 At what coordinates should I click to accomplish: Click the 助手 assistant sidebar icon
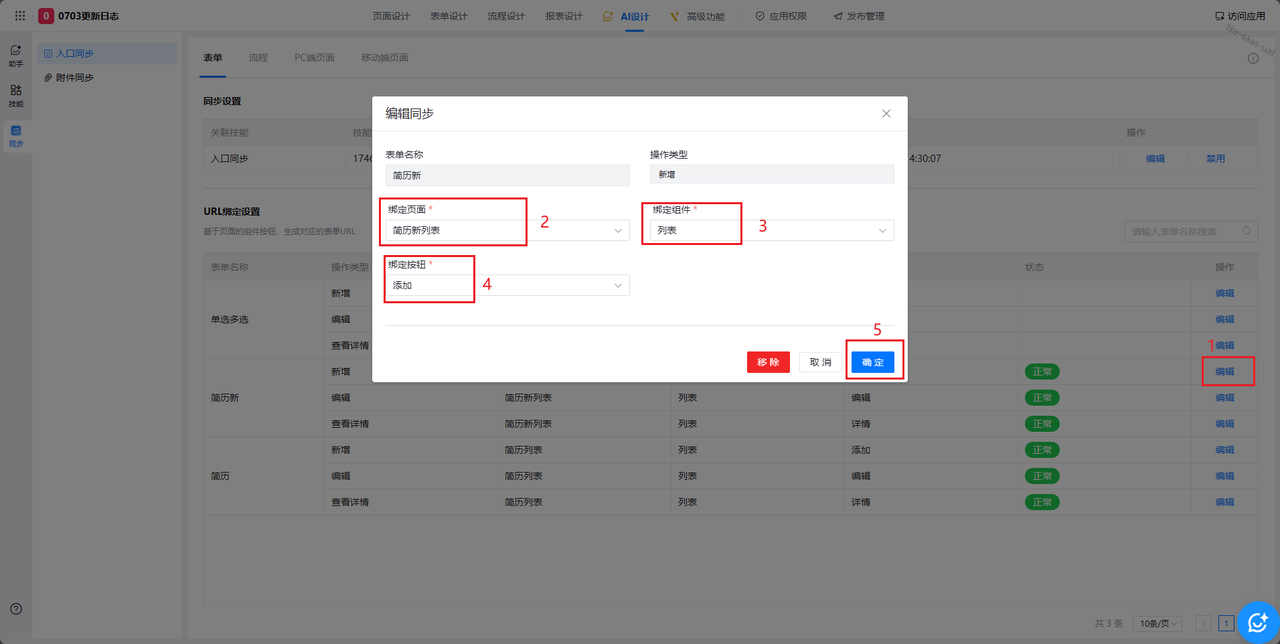[16, 55]
